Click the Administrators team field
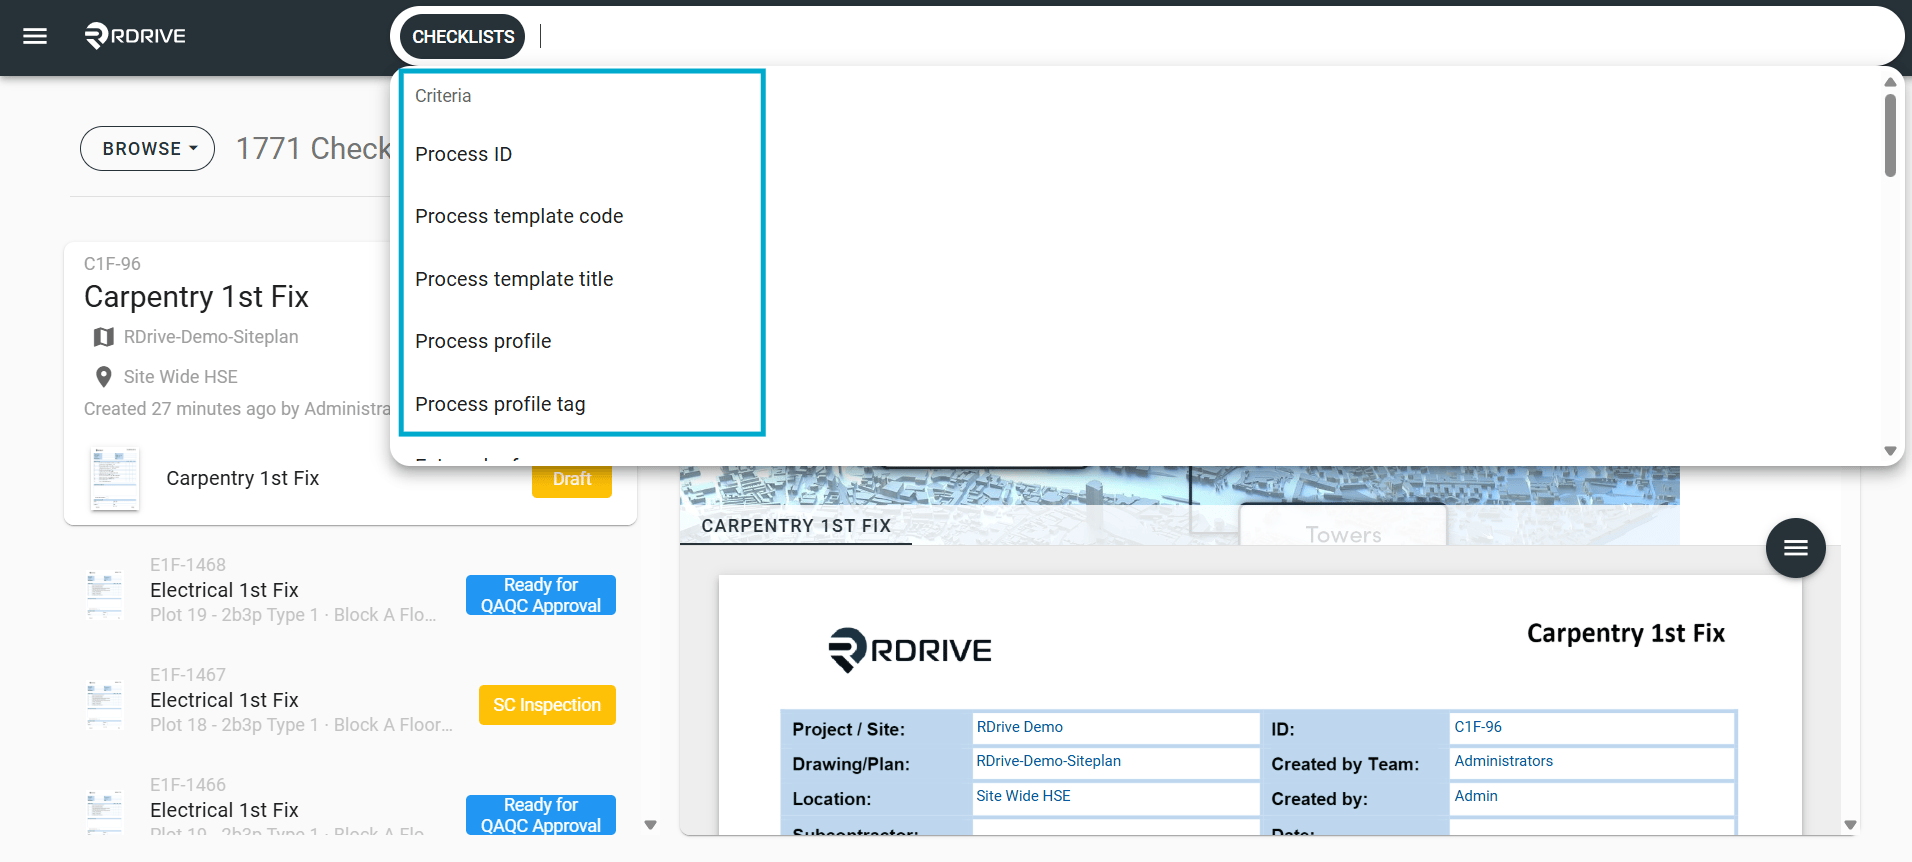 click(x=1591, y=762)
